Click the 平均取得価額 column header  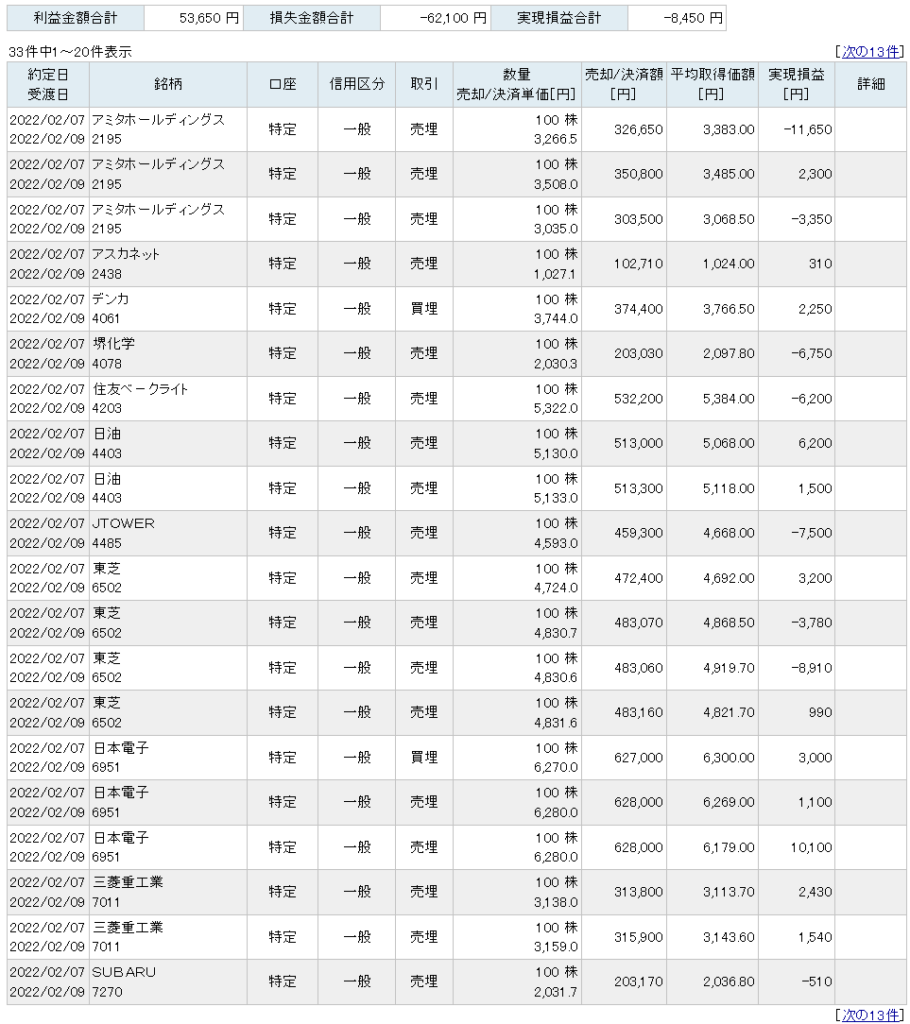712,84
